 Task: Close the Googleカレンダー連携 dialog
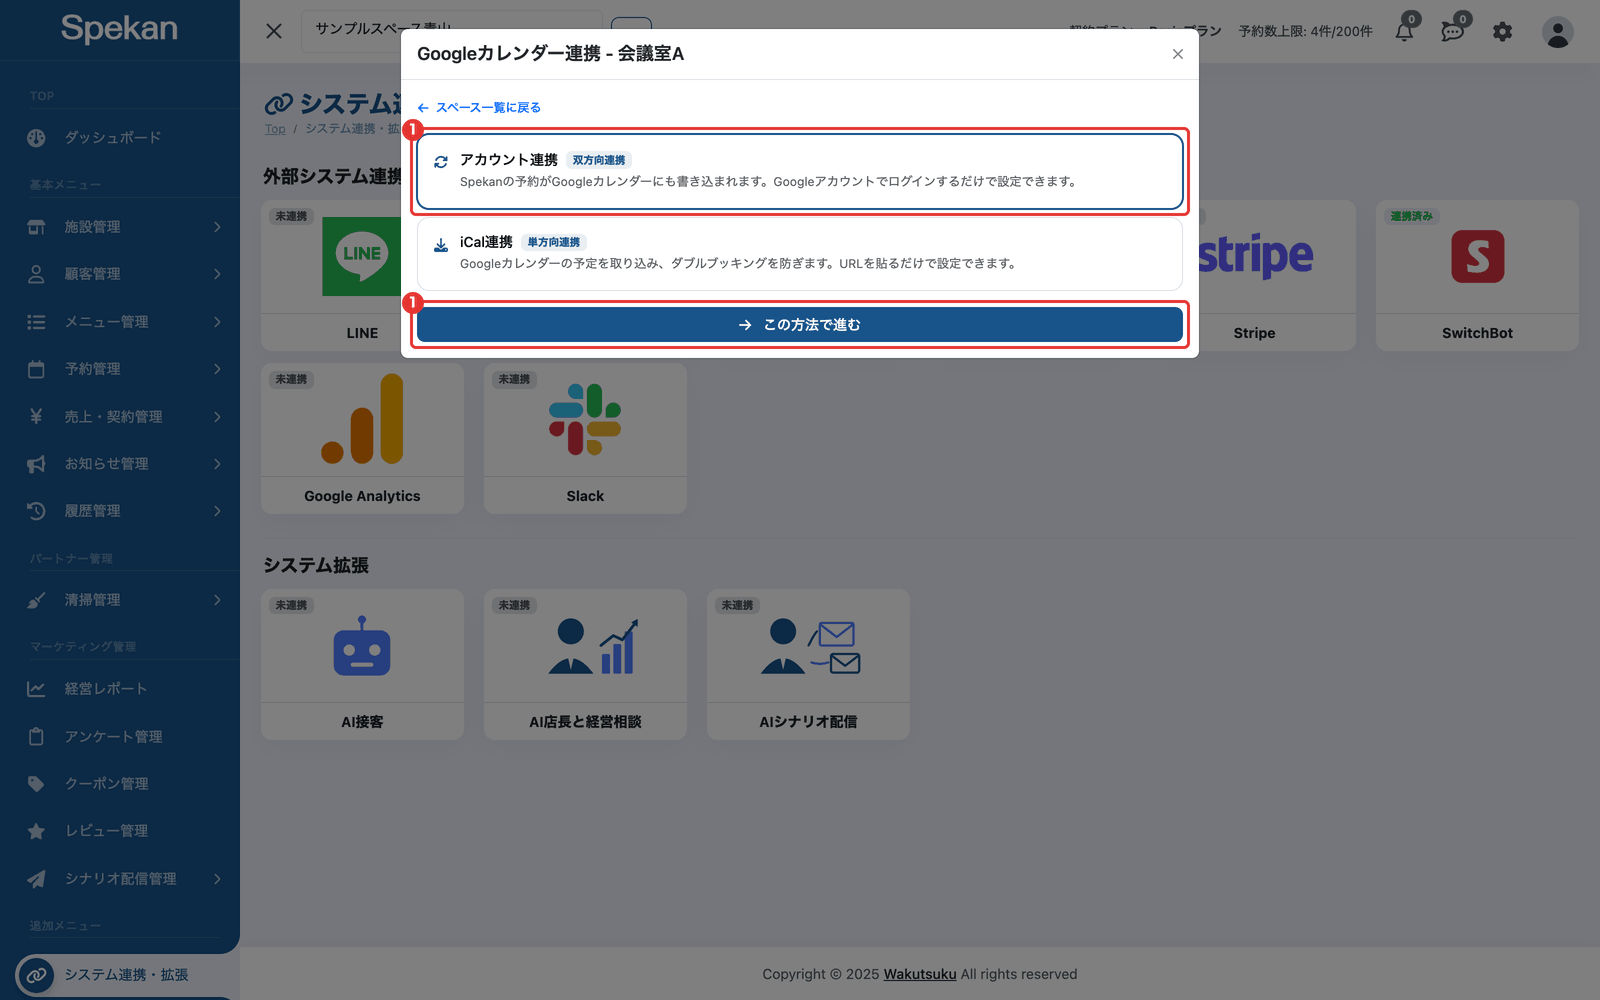pyautogui.click(x=1178, y=54)
